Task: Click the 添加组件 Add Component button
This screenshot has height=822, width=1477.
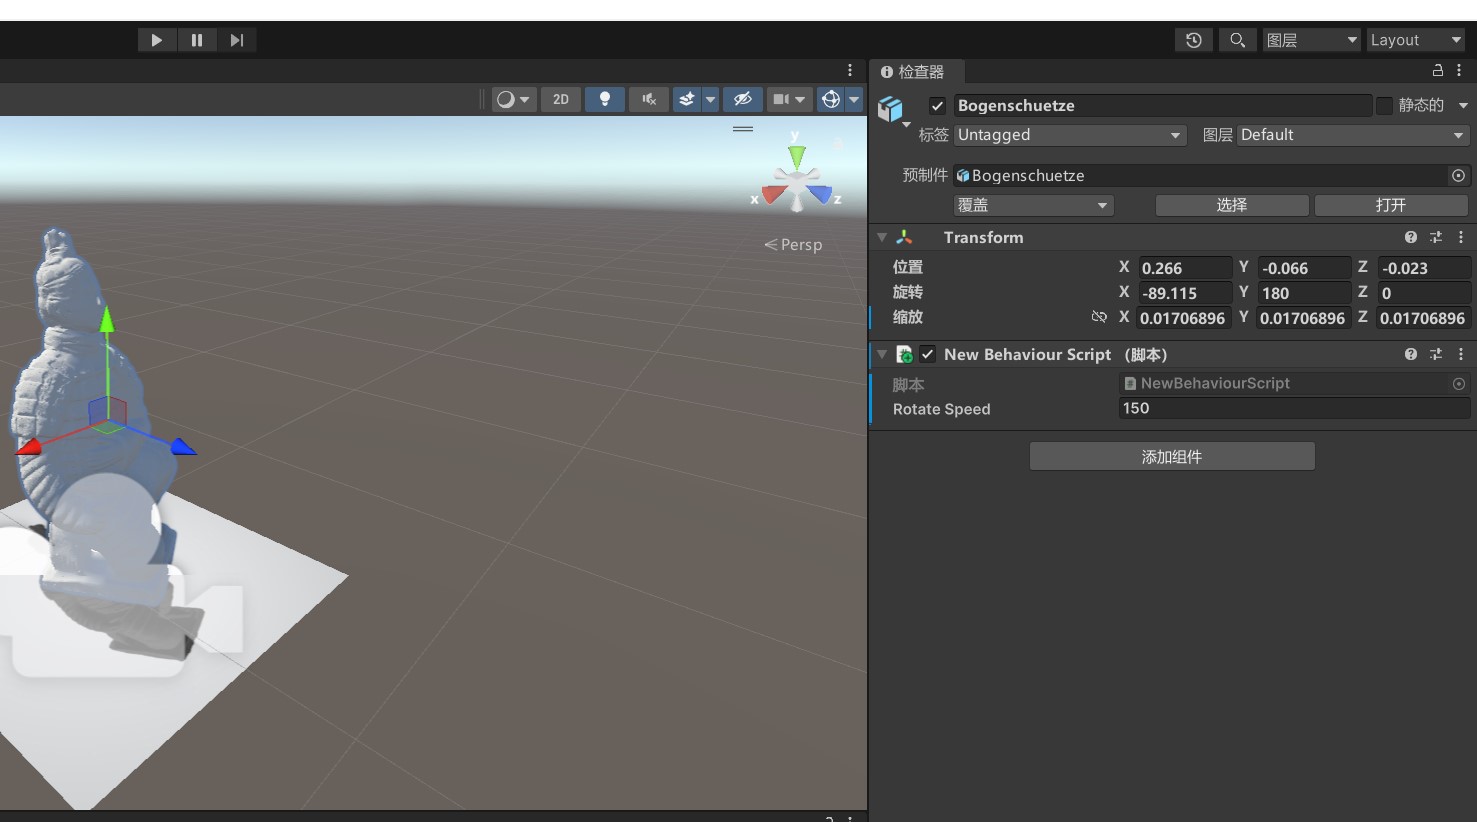Action: point(1172,457)
